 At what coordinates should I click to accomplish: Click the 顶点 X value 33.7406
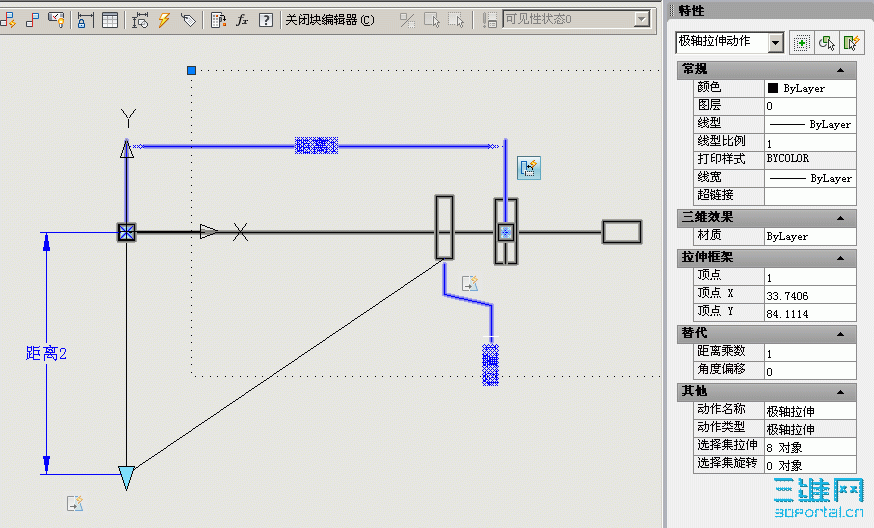coord(810,295)
